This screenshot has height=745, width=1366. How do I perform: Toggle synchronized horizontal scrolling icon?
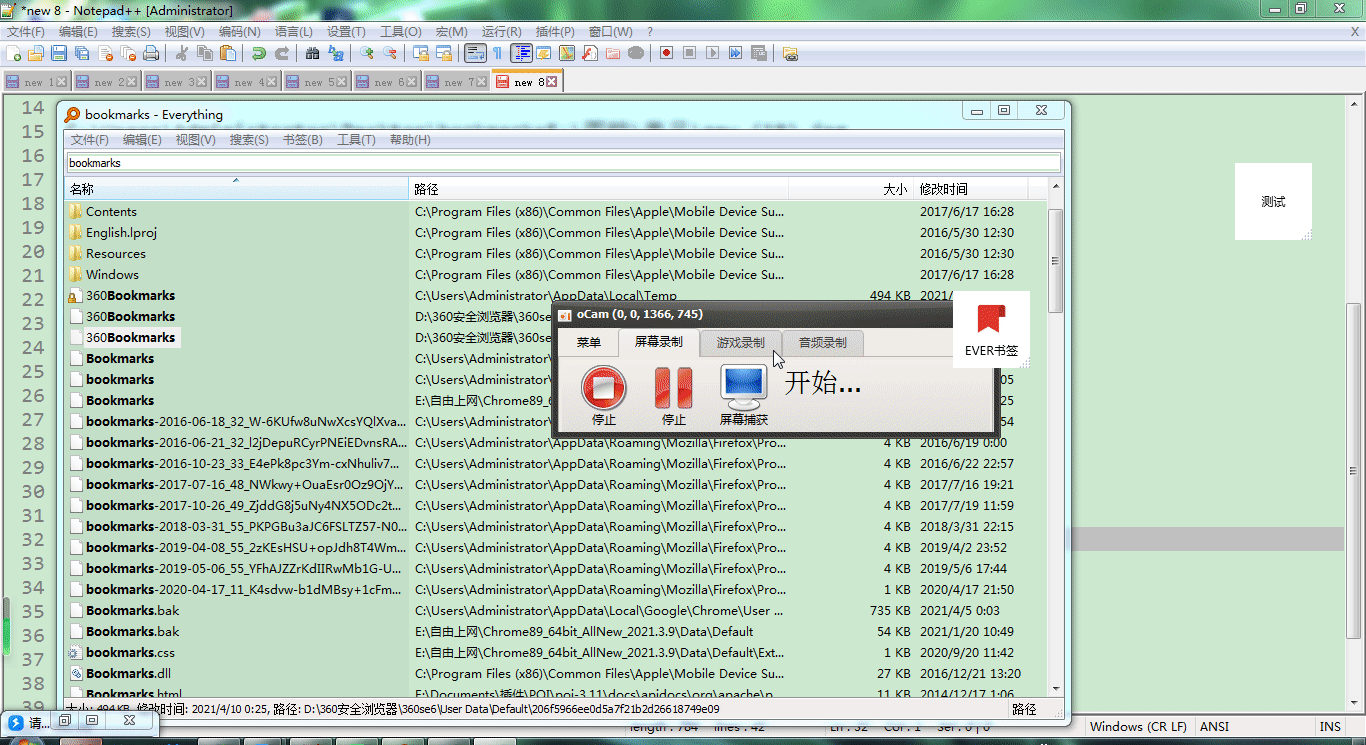(444, 53)
